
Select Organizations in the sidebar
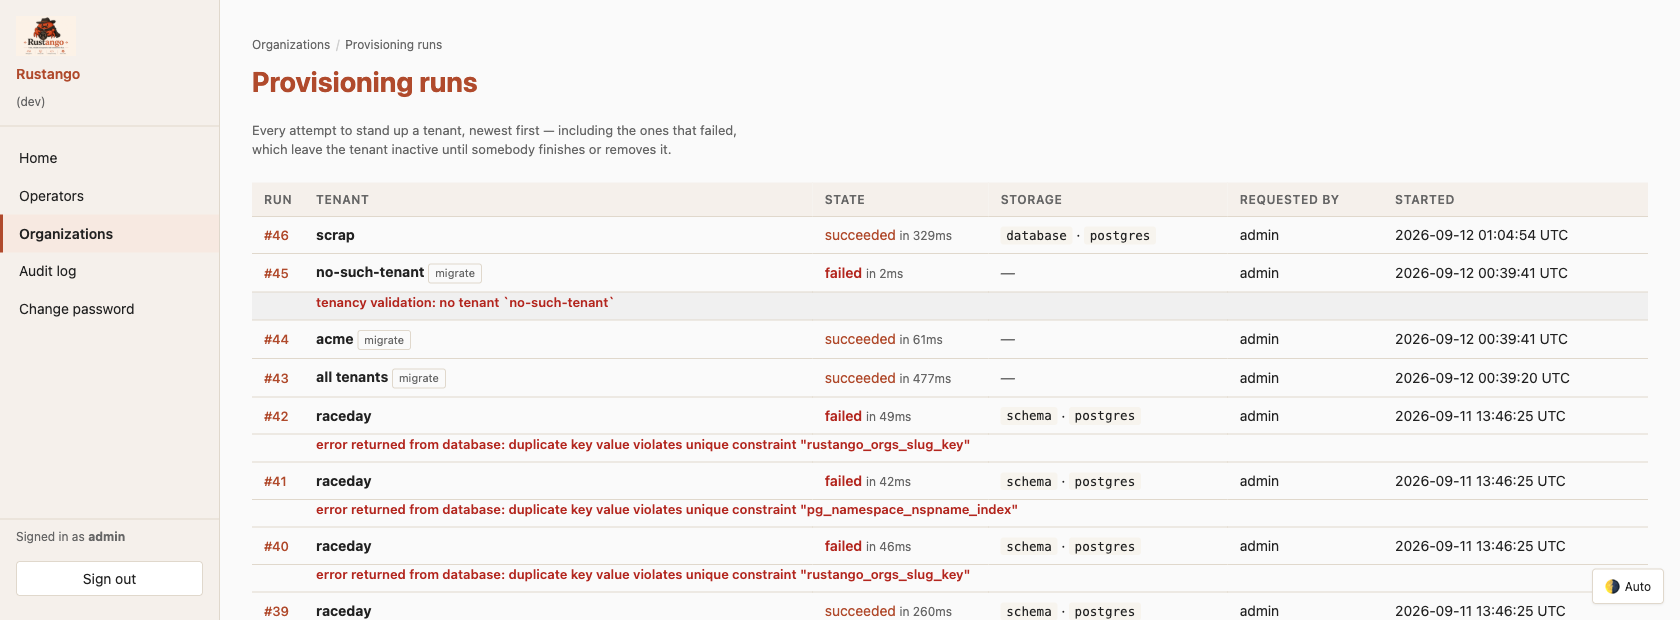(x=109, y=234)
